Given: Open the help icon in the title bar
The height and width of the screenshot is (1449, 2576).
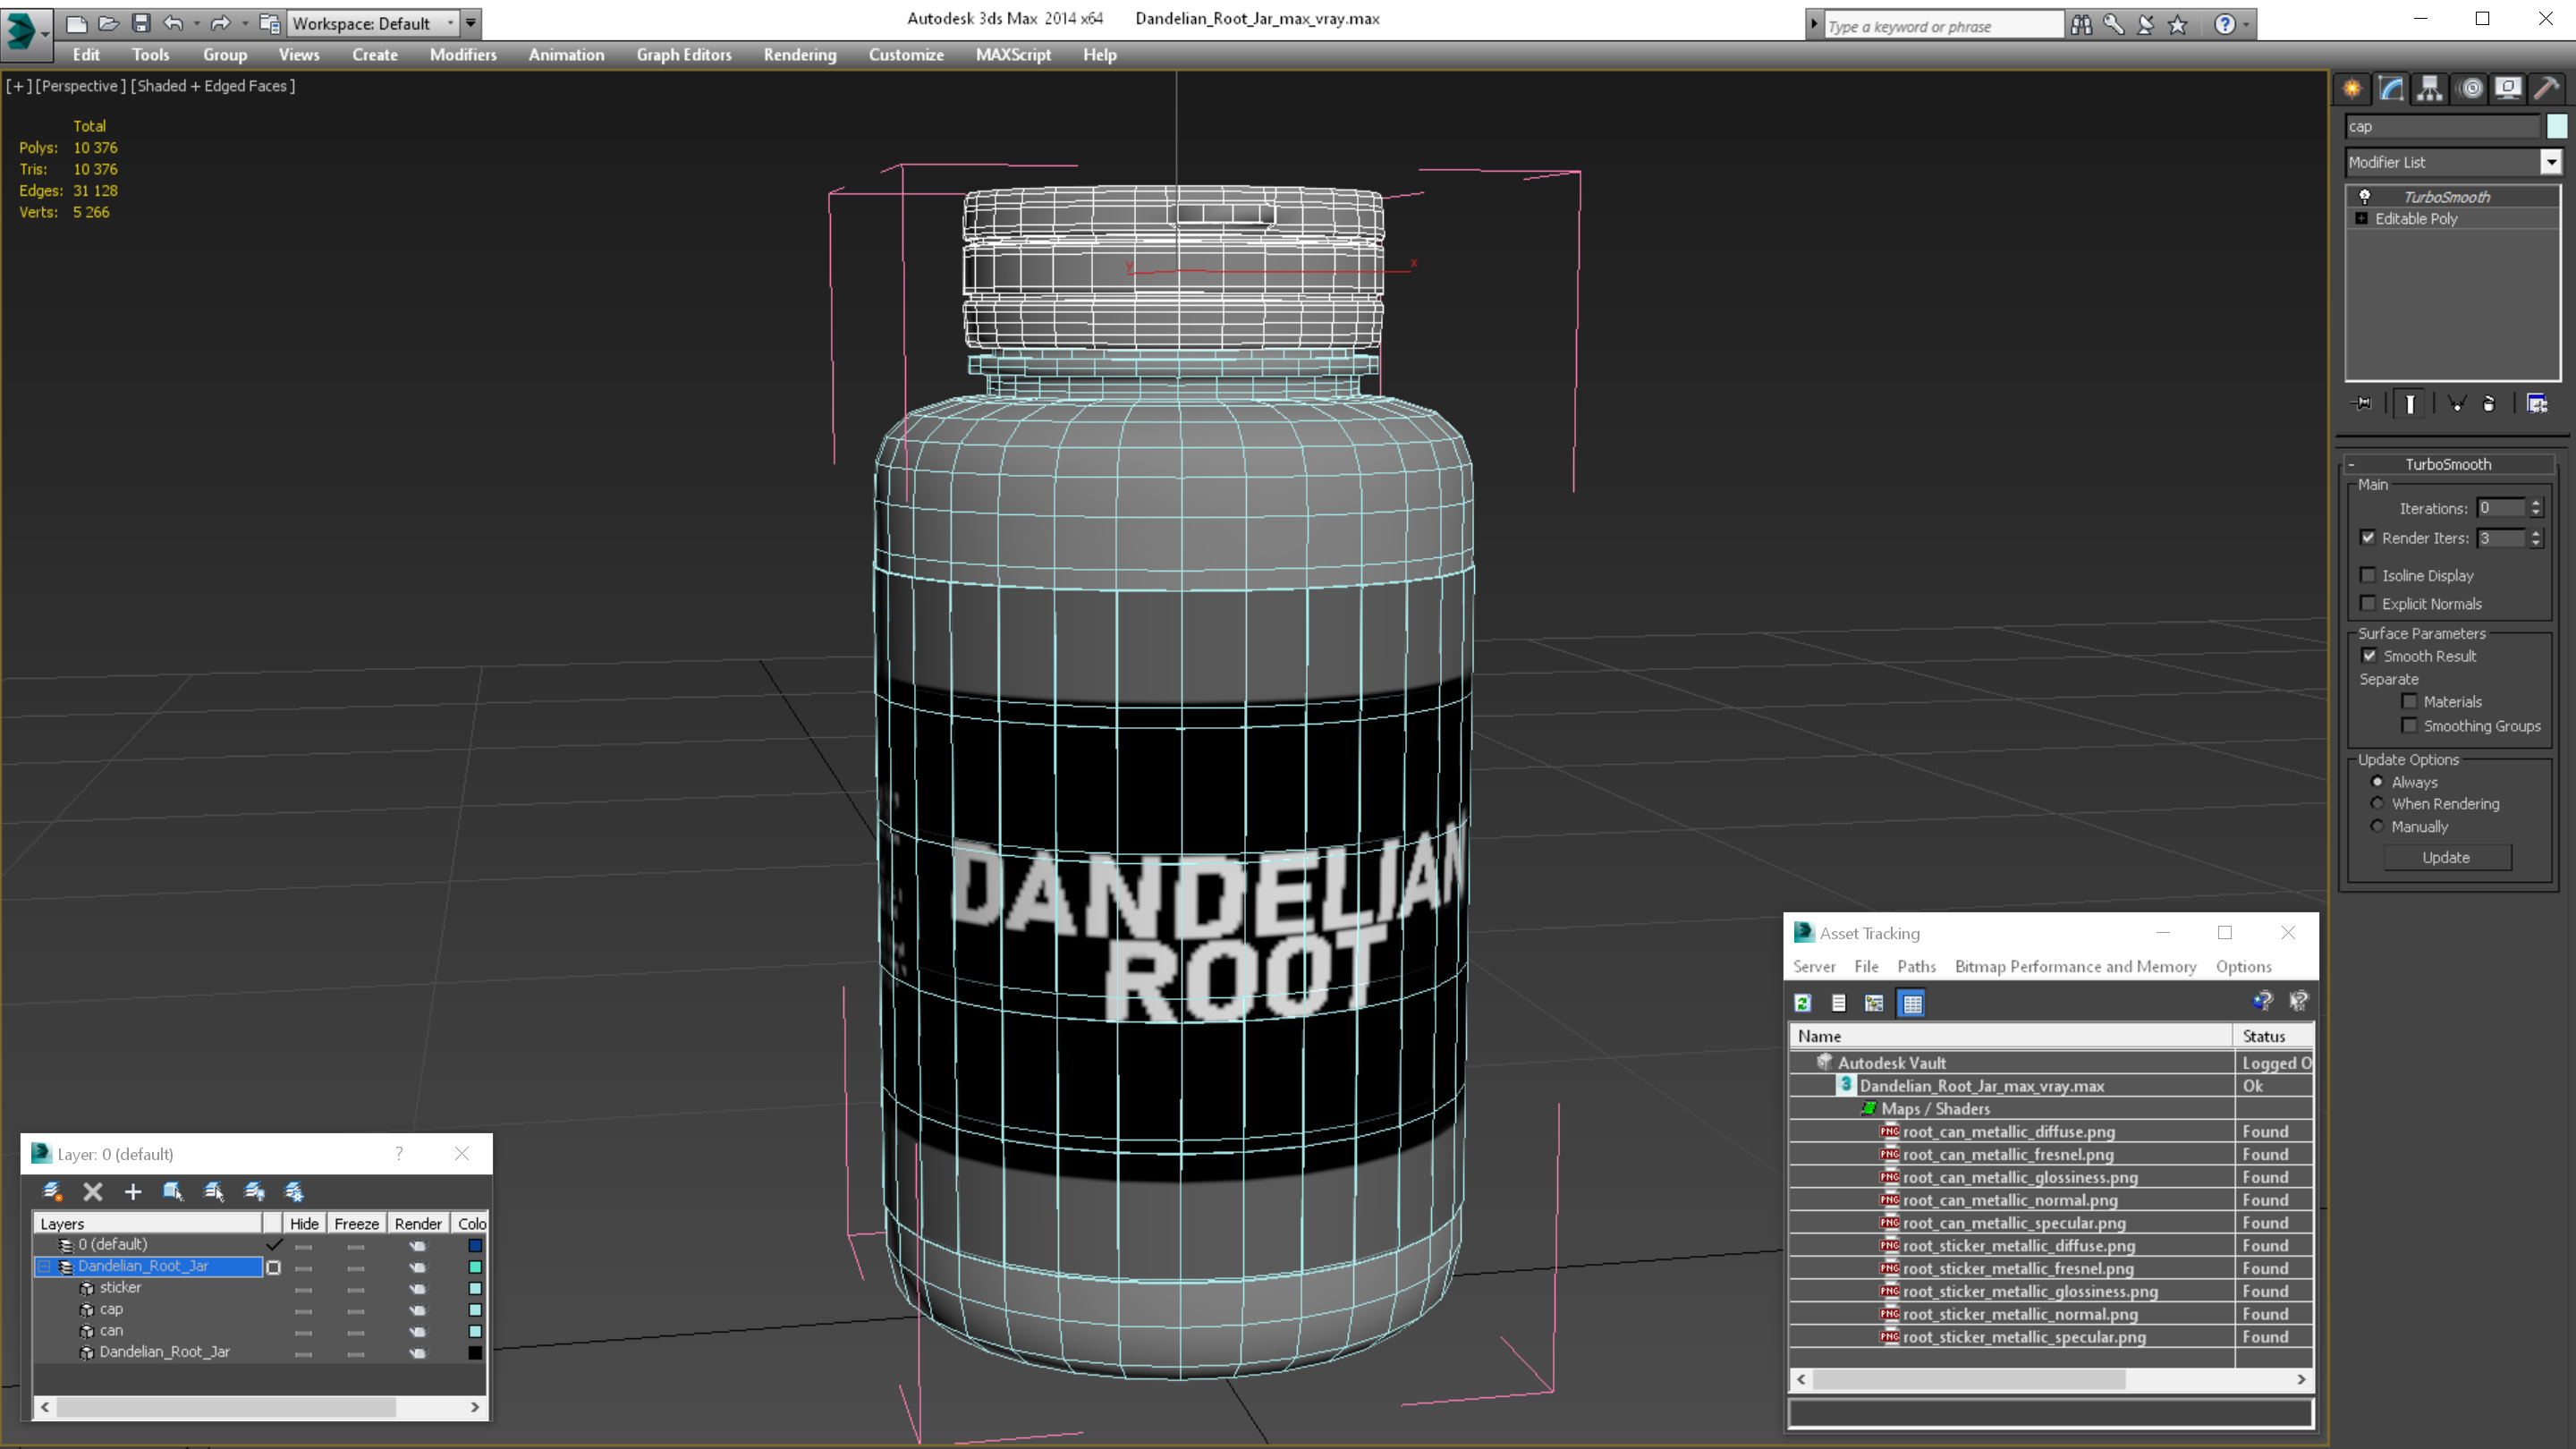Looking at the screenshot, I should 2224,25.
